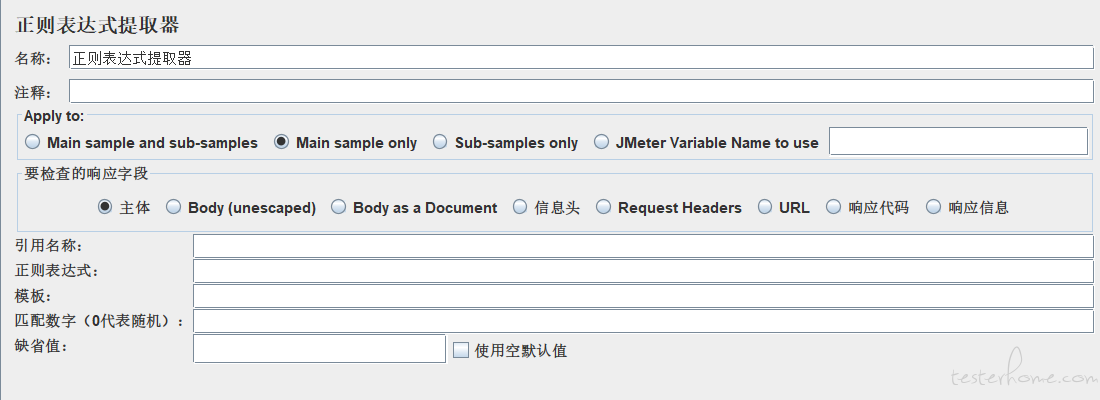Select Sub-samples only option

click(x=440, y=143)
